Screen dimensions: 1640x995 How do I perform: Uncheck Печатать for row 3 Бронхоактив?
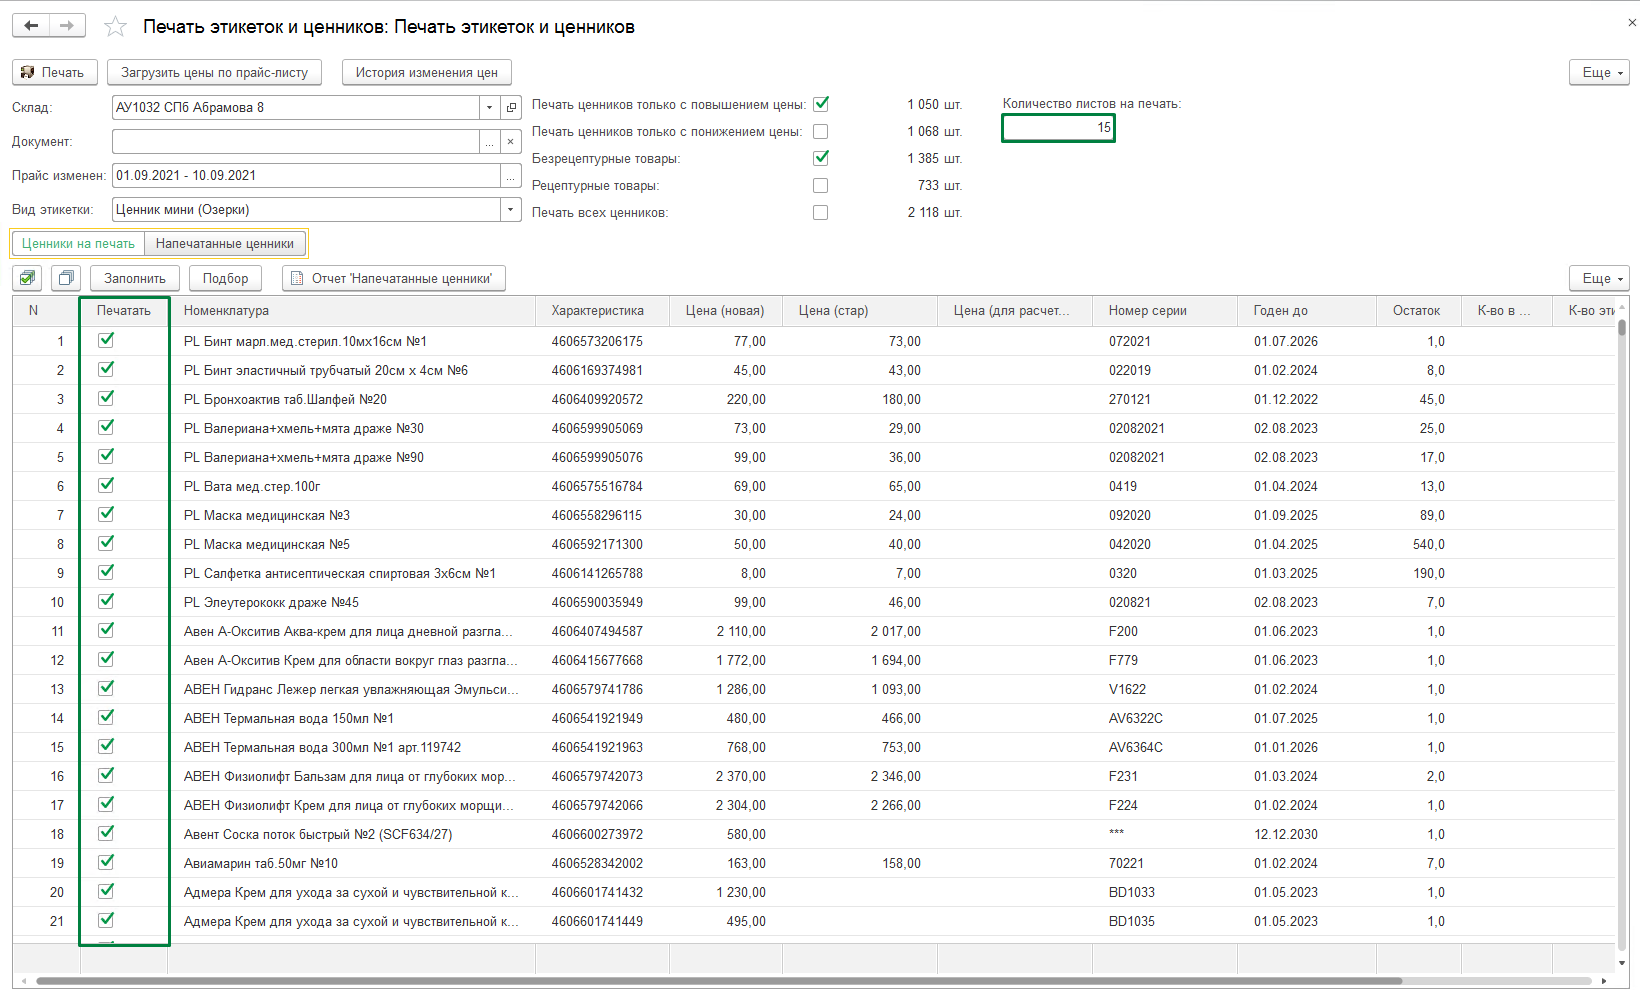[x=106, y=398]
